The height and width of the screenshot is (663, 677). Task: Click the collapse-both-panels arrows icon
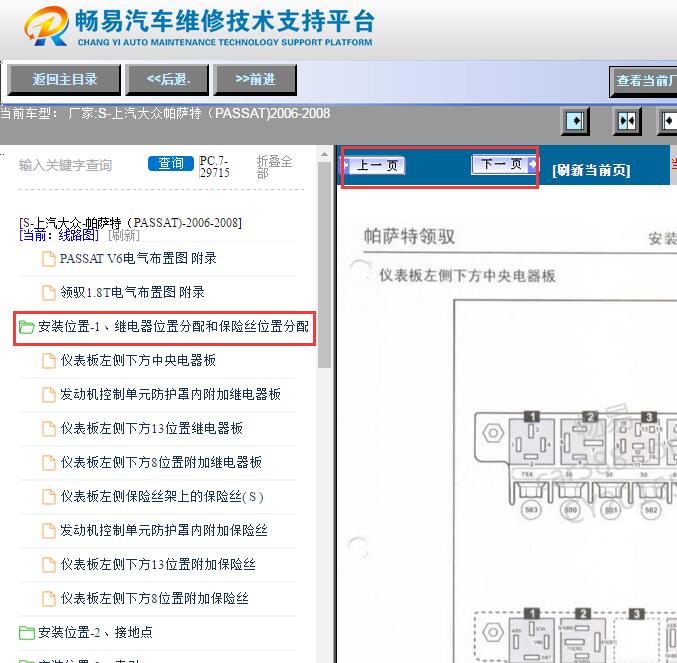(627, 121)
